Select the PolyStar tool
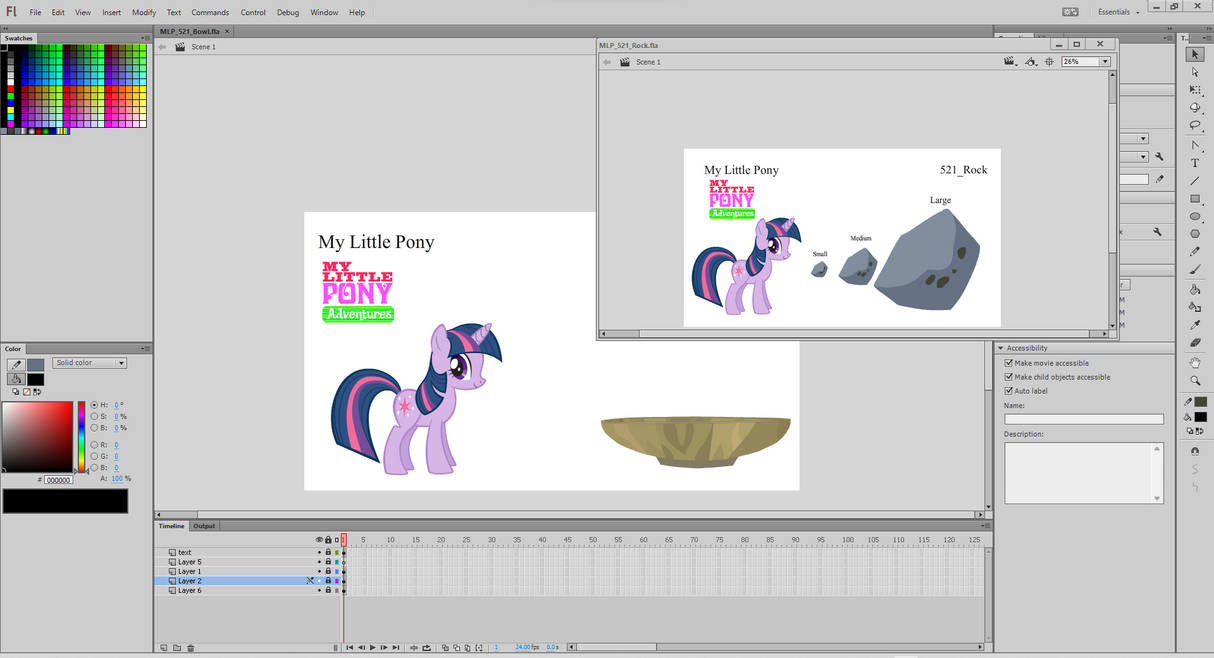Image resolution: width=1214 pixels, height=658 pixels. click(x=1195, y=235)
